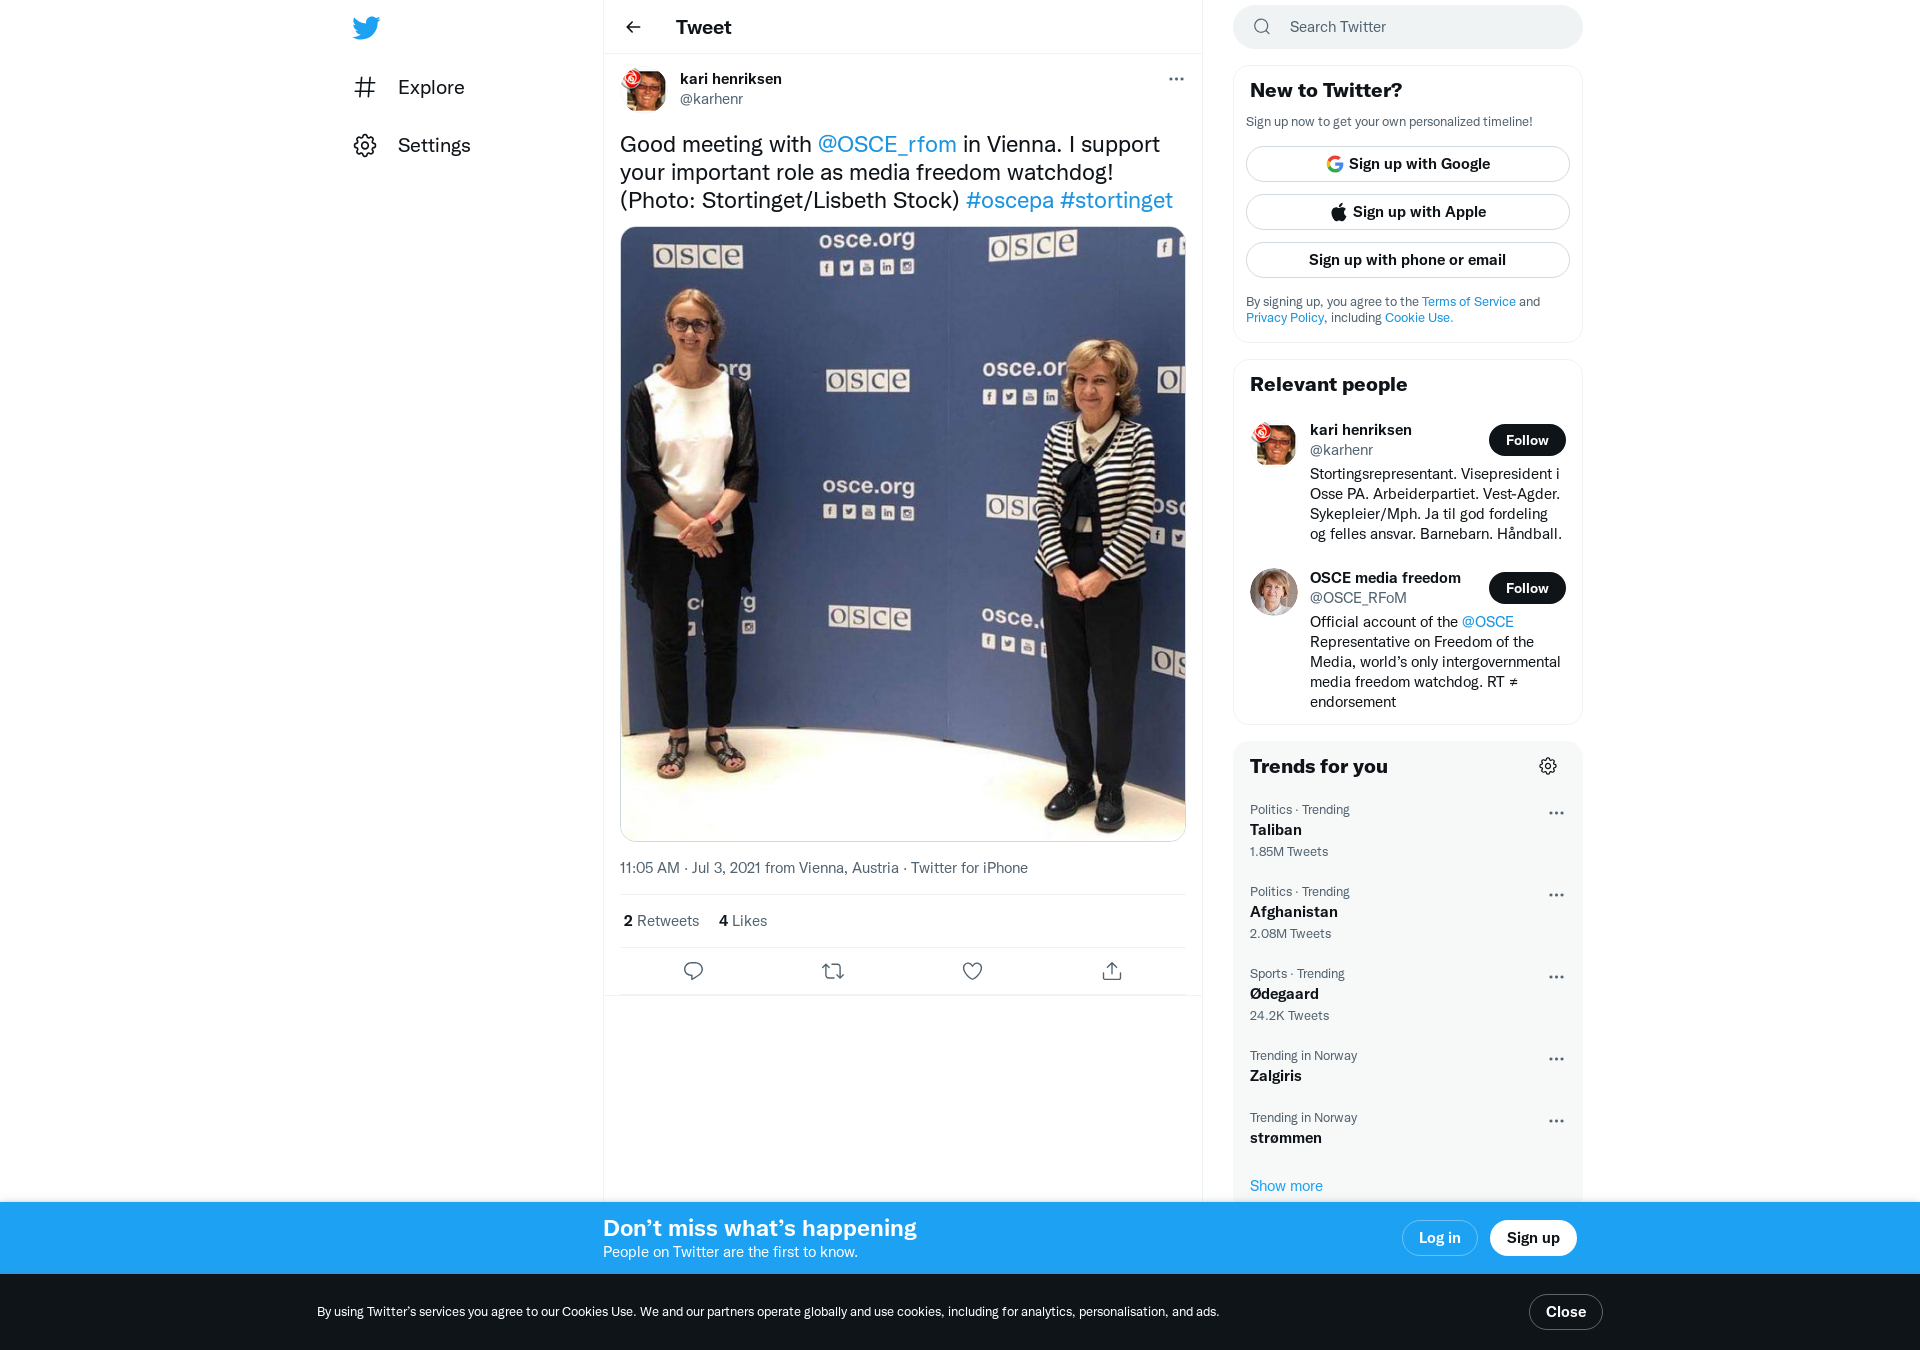This screenshot has height=1350, width=1920.
Task: Open the tweet's three-dot more menu
Action: [1176, 79]
